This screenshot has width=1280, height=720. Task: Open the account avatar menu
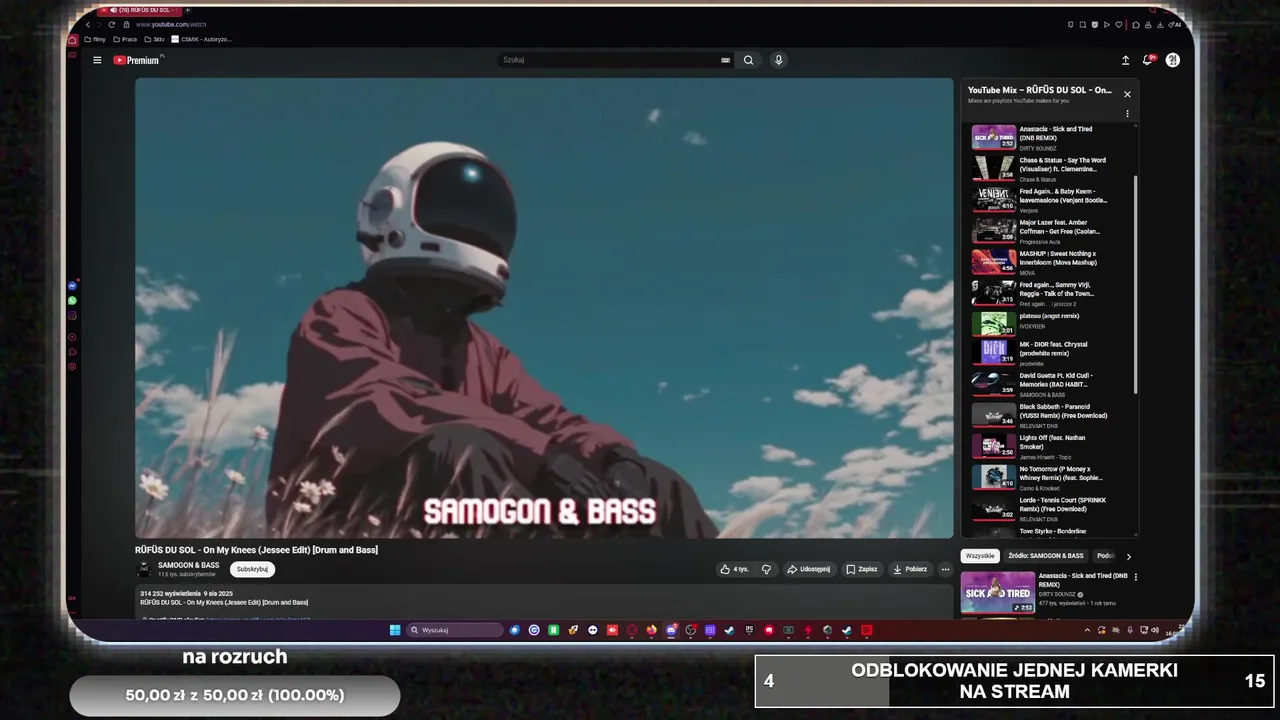(x=1173, y=60)
